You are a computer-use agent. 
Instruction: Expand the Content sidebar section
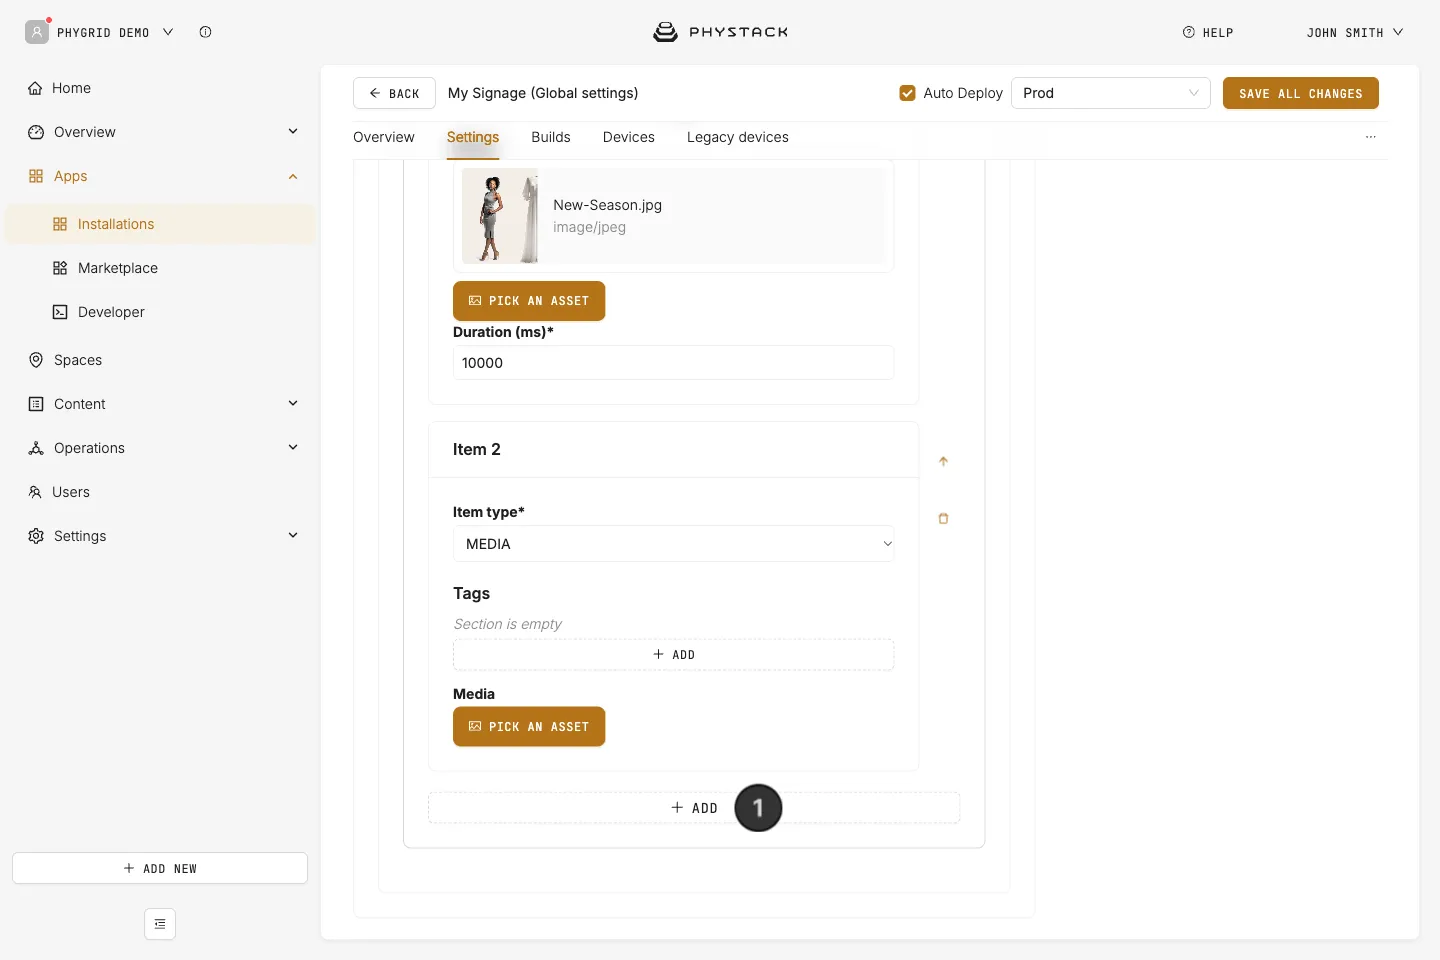click(293, 404)
